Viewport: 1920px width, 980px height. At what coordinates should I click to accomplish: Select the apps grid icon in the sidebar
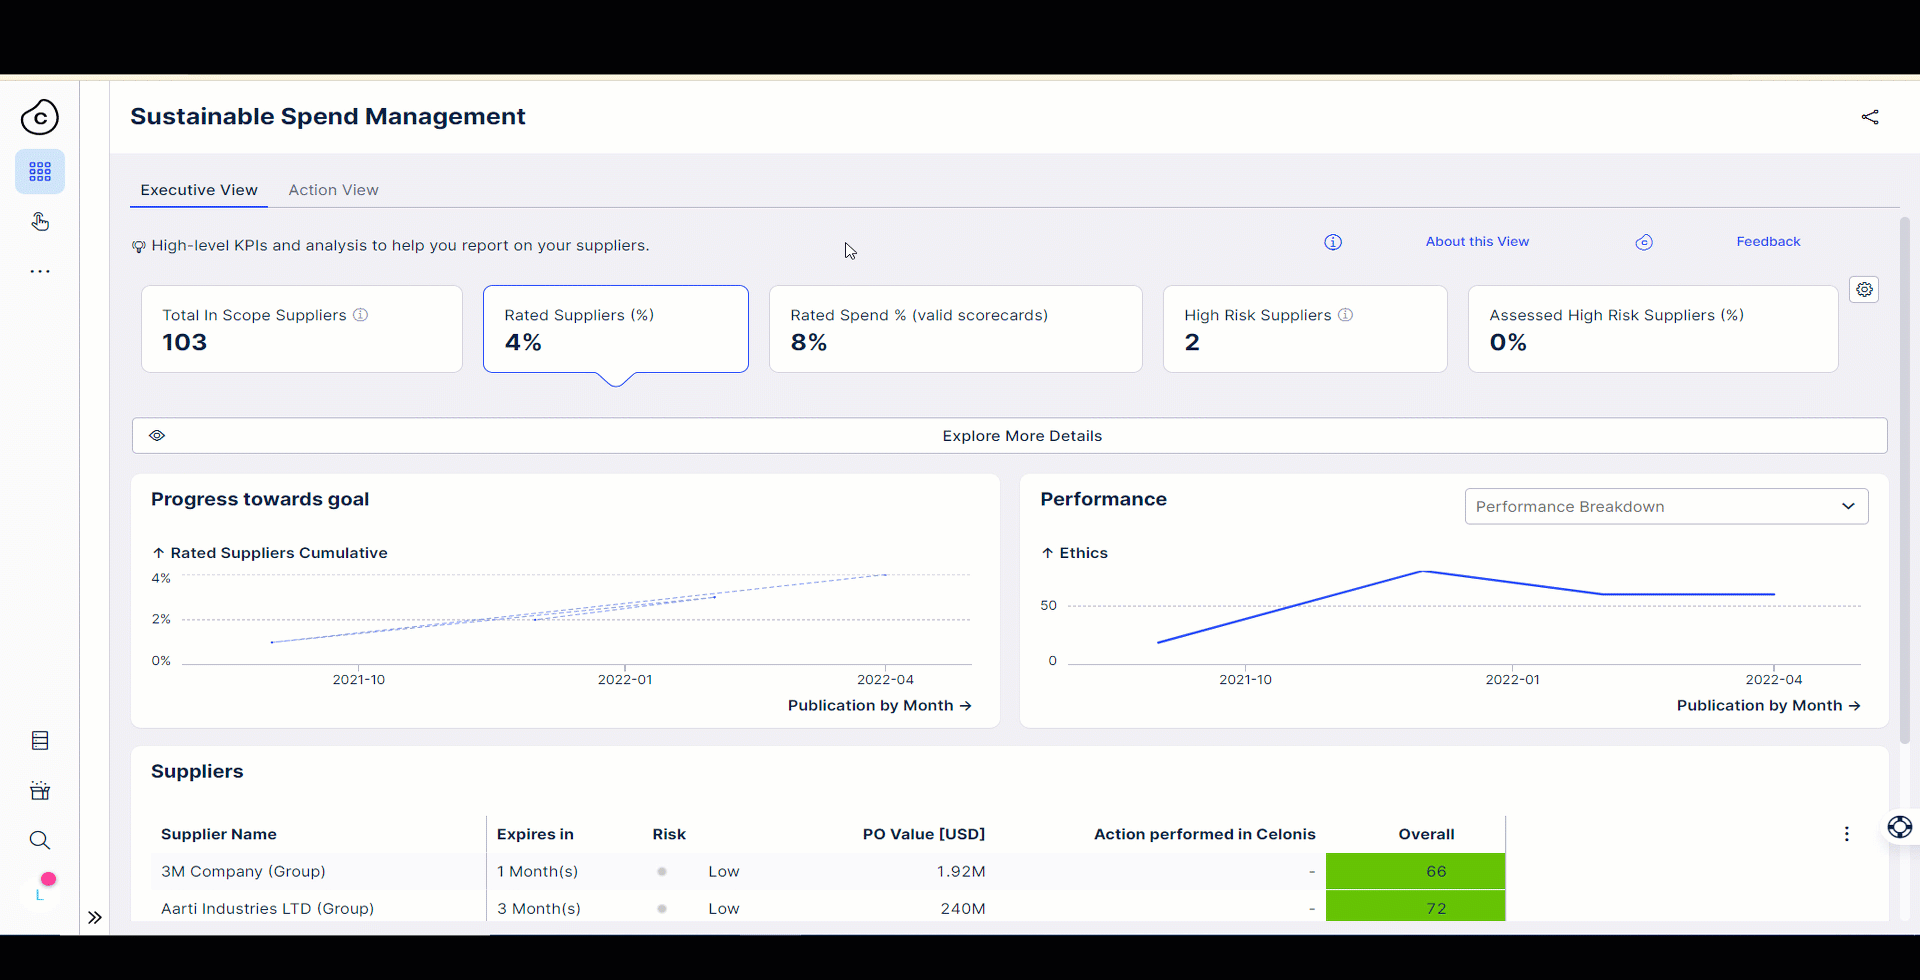point(40,171)
